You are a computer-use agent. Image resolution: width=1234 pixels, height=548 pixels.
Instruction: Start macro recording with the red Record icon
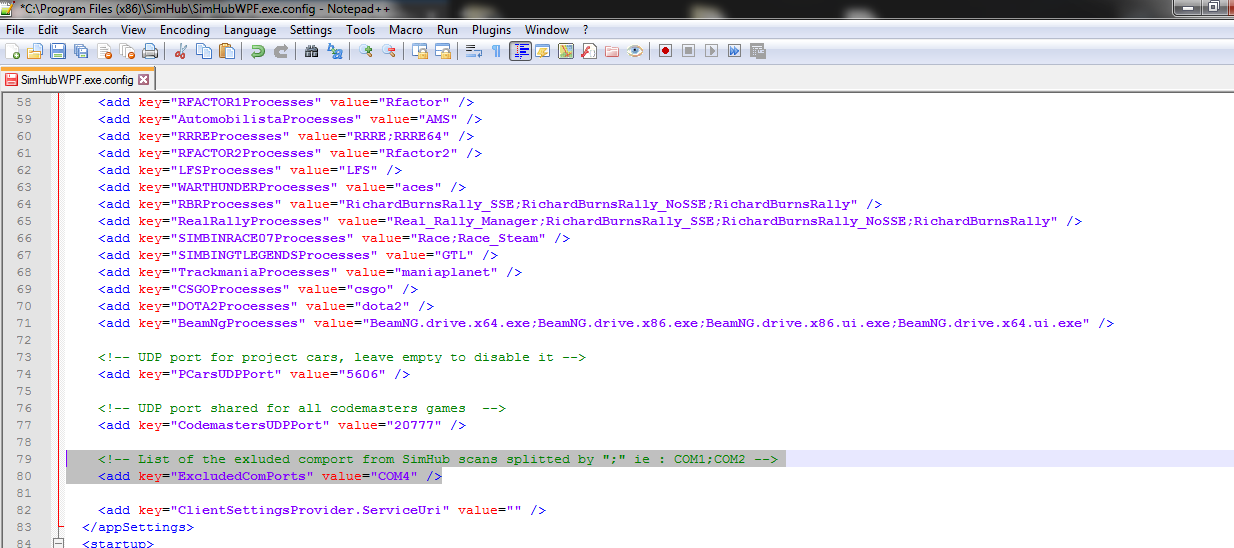point(665,51)
